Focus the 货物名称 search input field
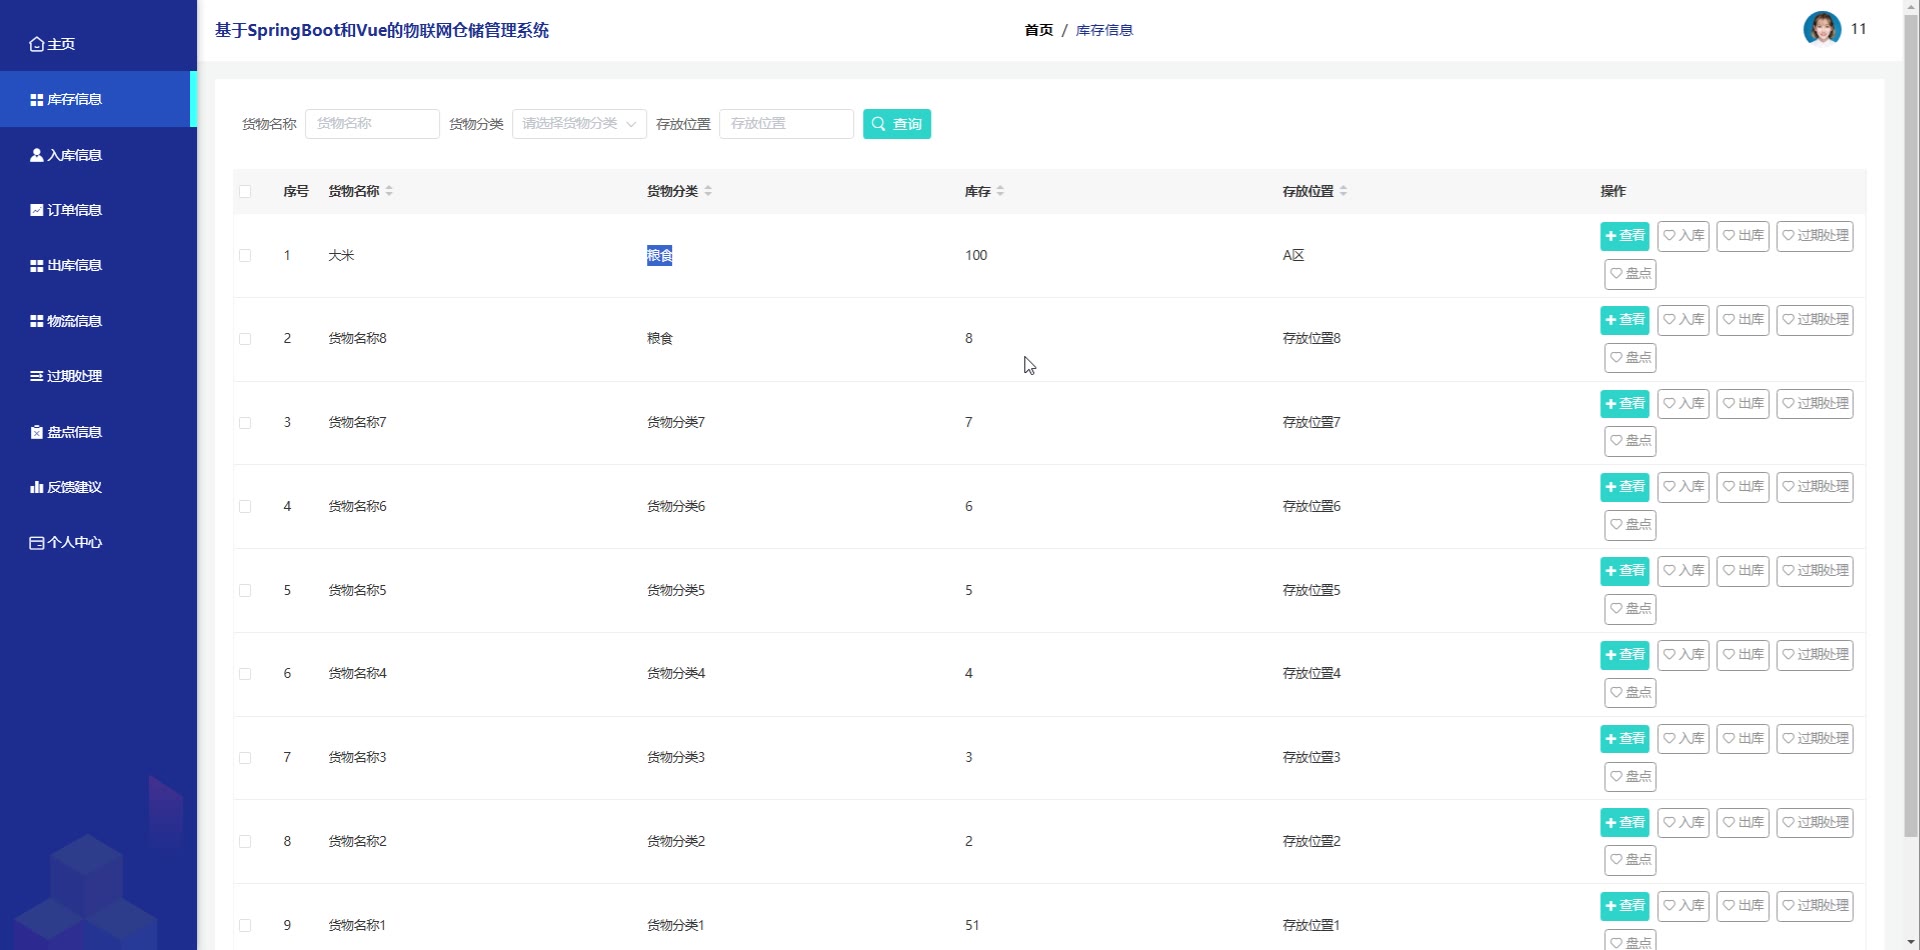This screenshot has width=1920, height=950. pyautogui.click(x=372, y=124)
